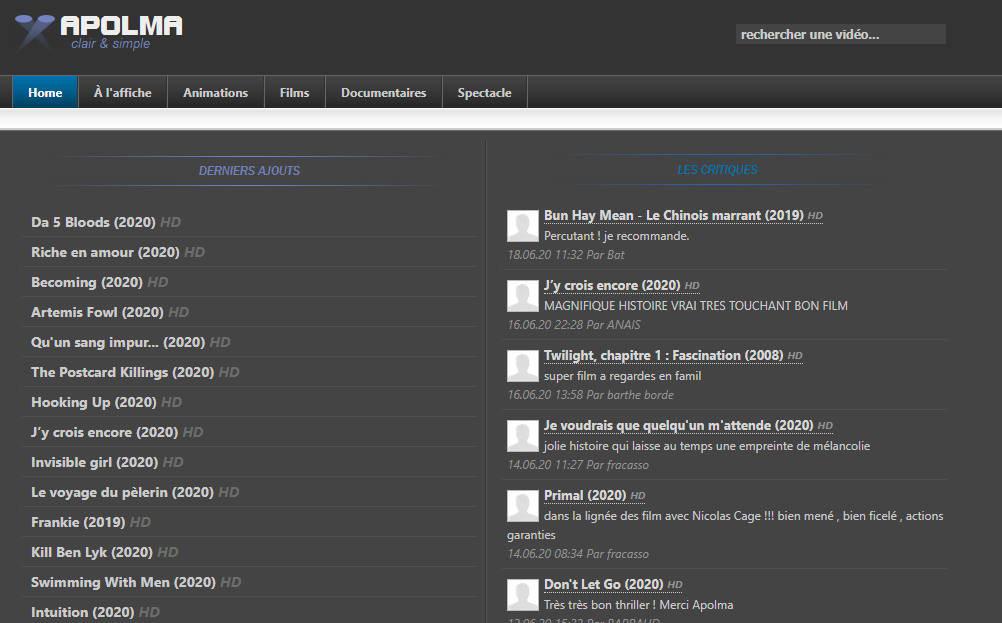Open Kill Ben Lyk (2020)
Image resolution: width=1002 pixels, height=623 pixels.
pos(92,553)
